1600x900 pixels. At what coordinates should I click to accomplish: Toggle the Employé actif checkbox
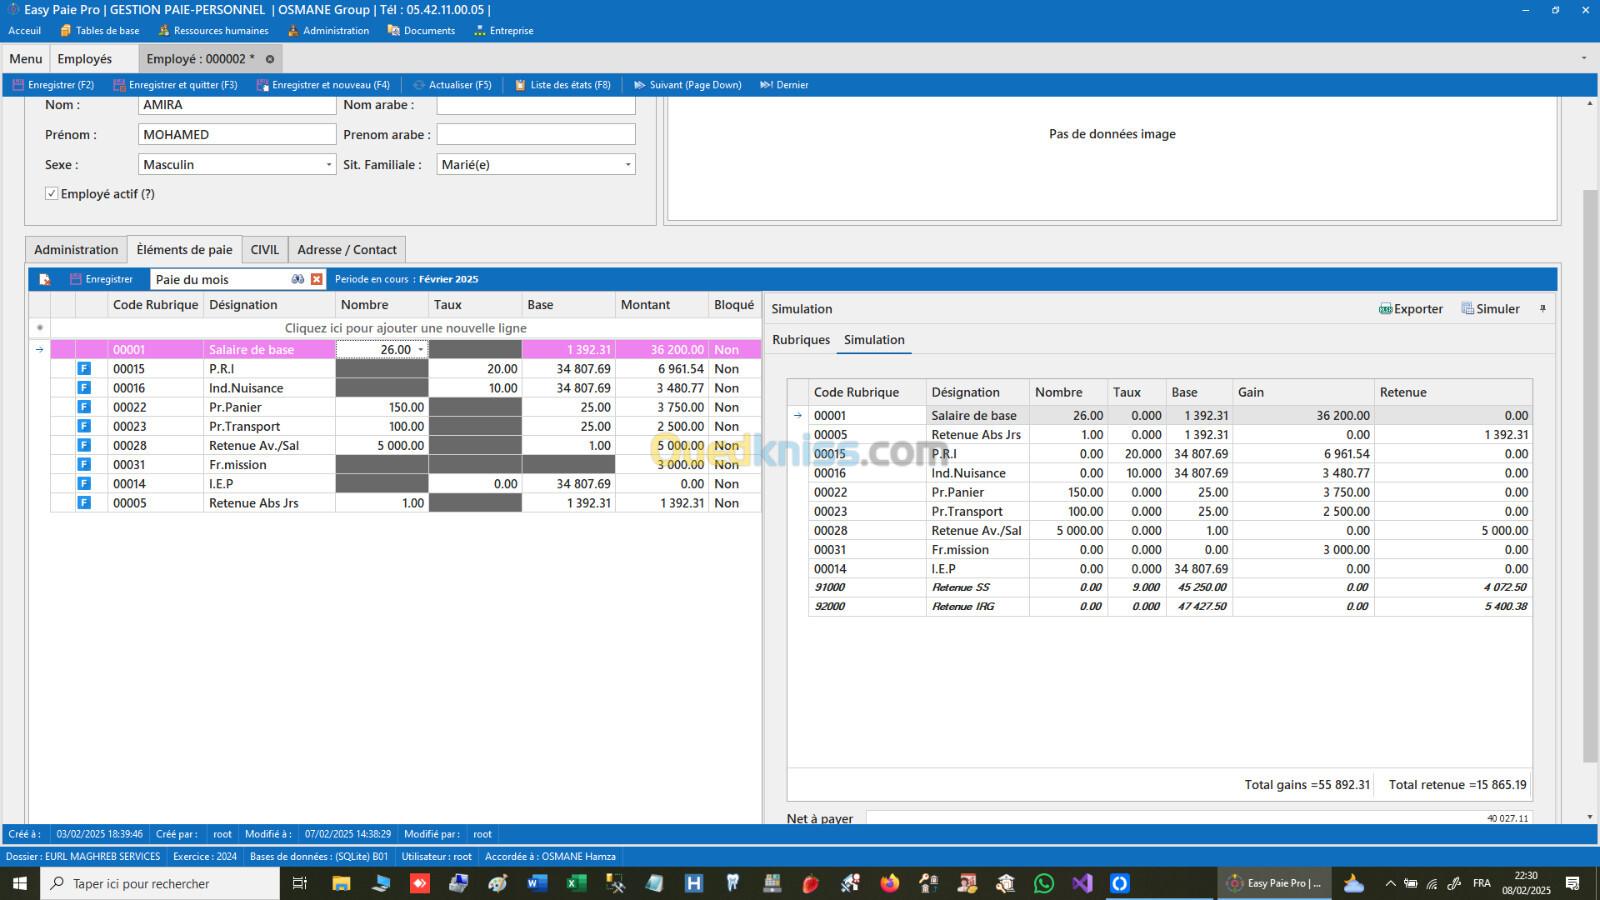coord(51,194)
